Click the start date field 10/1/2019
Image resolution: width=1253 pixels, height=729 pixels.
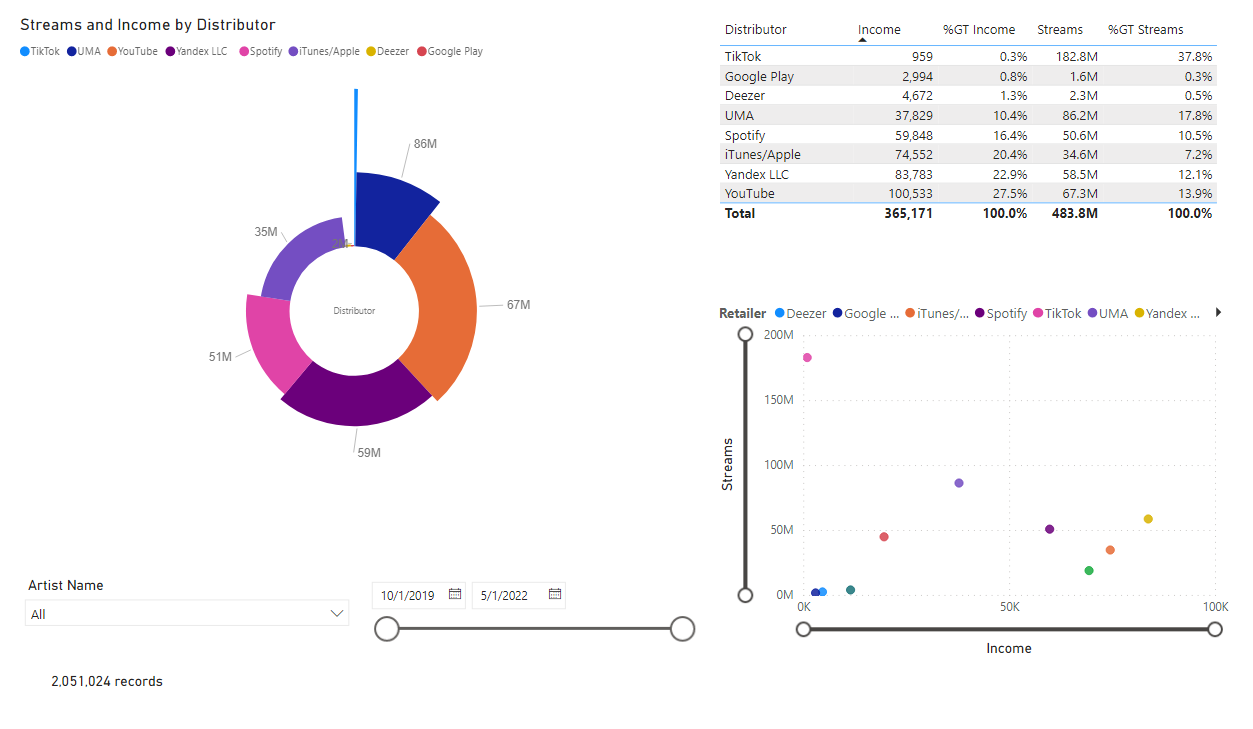point(420,595)
